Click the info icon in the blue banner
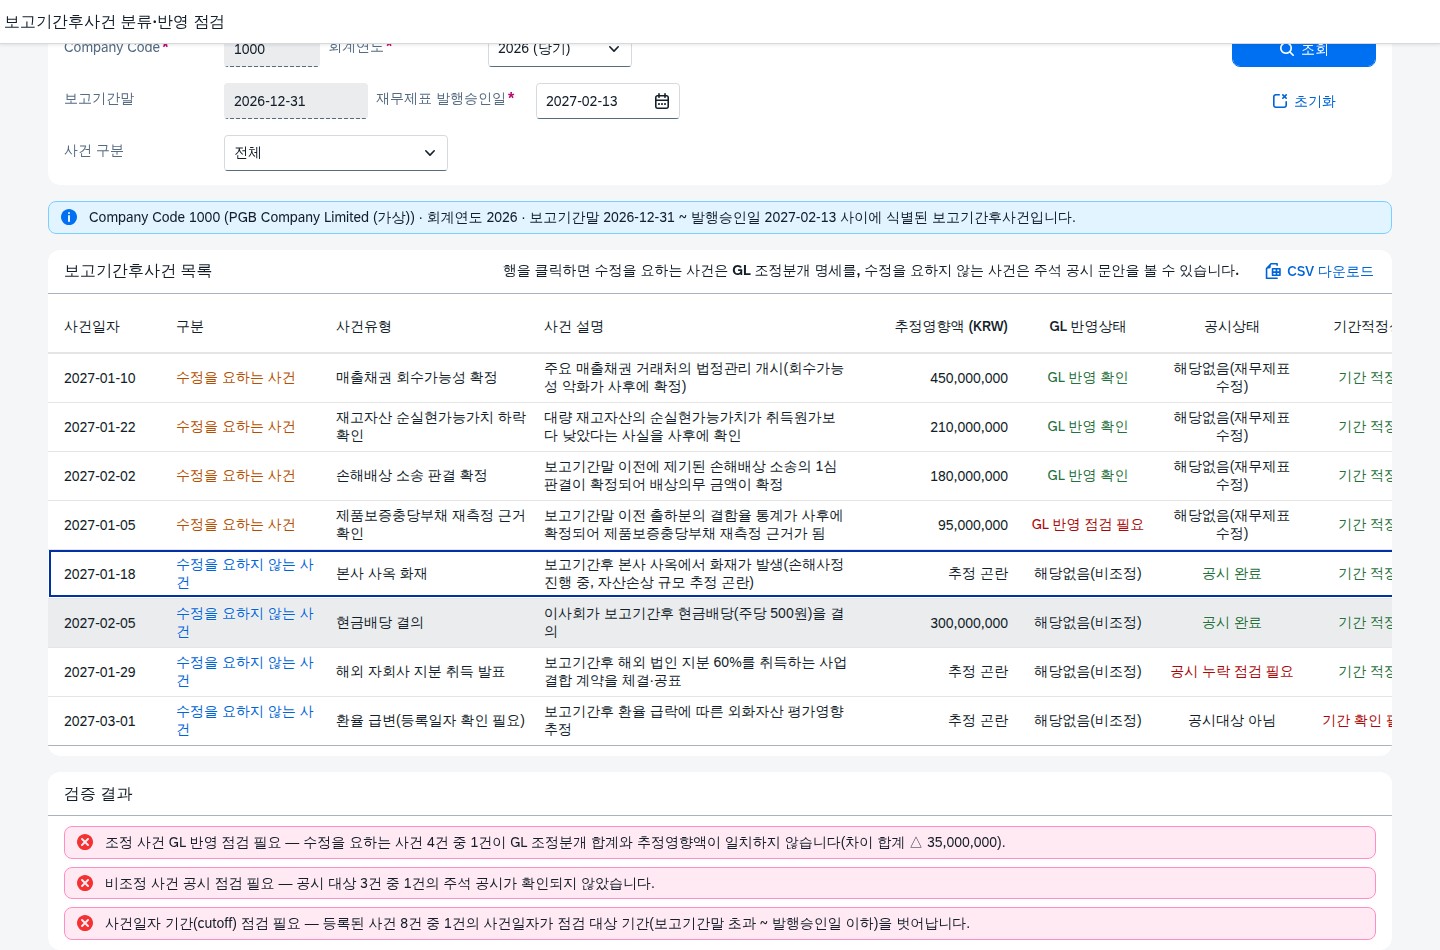Image resolution: width=1440 pixels, height=950 pixels. tap(69, 217)
